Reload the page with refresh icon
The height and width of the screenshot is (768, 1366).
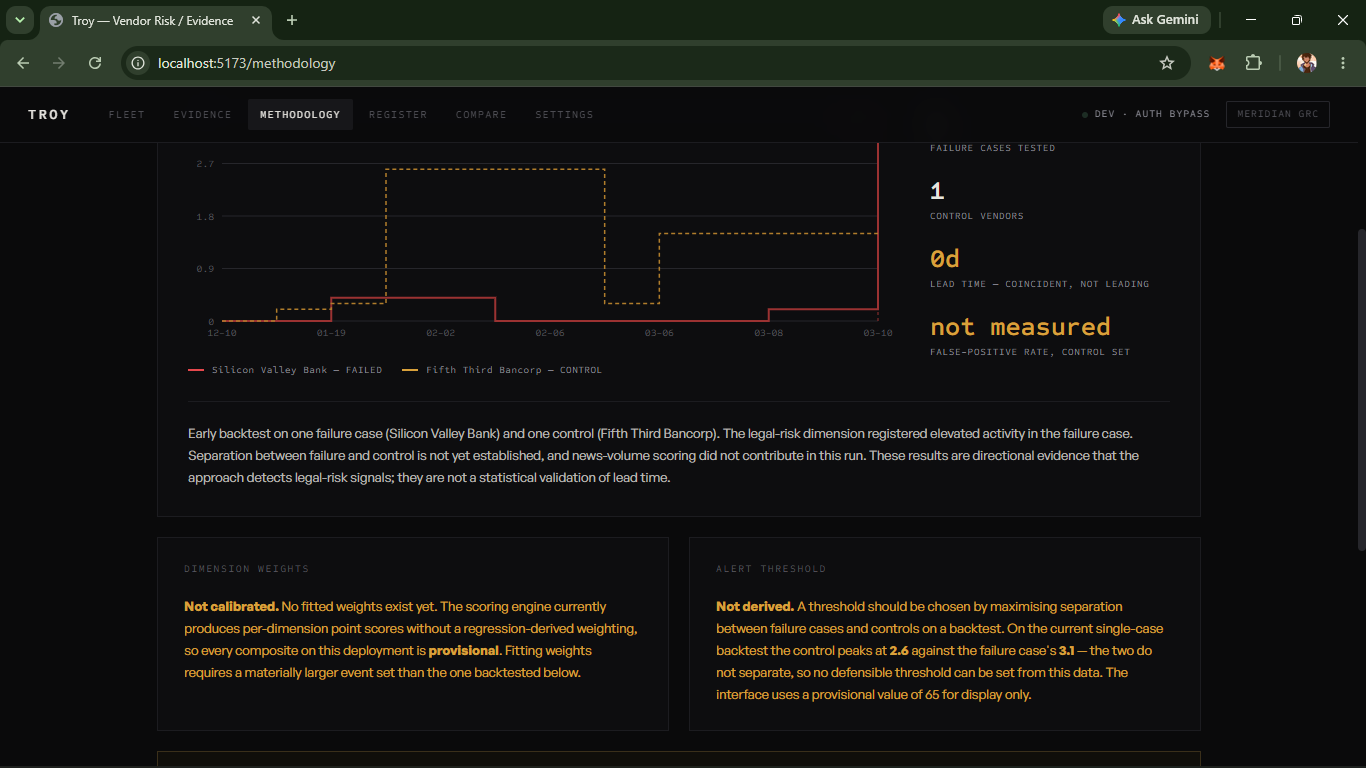point(95,63)
